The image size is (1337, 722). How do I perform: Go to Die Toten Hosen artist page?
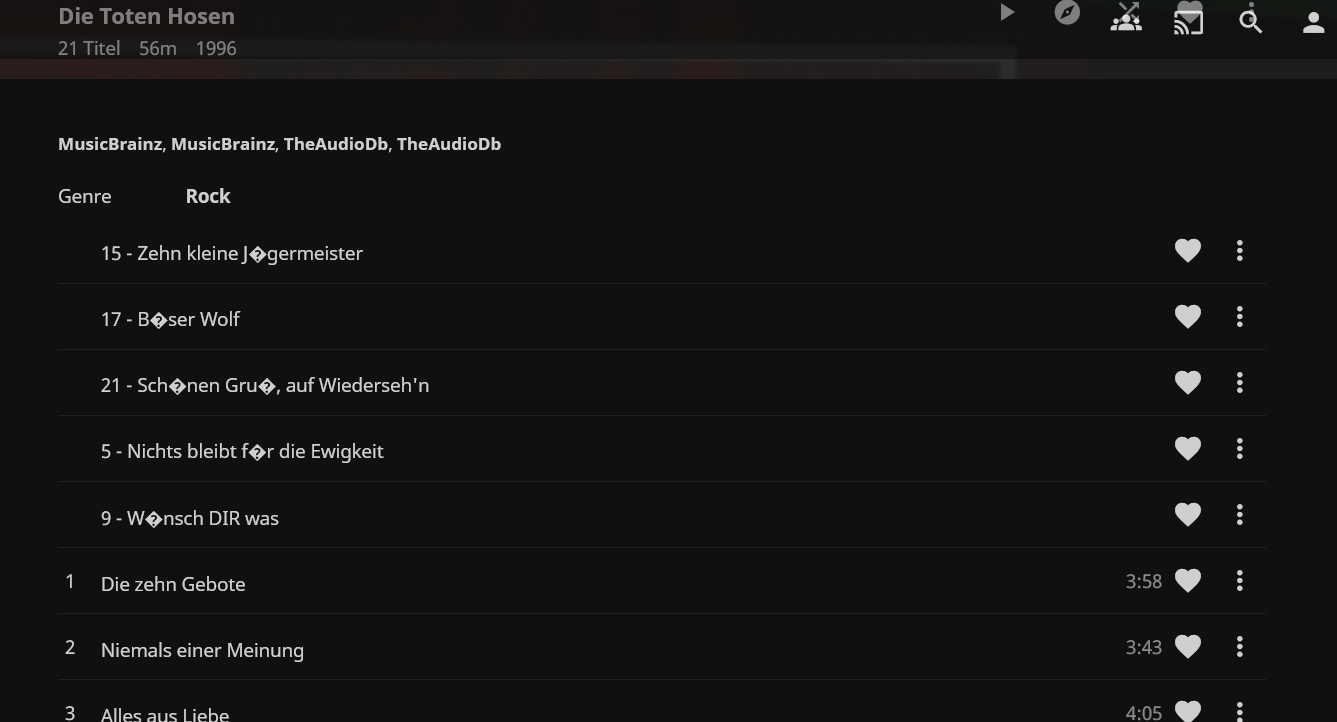click(x=146, y=16)
